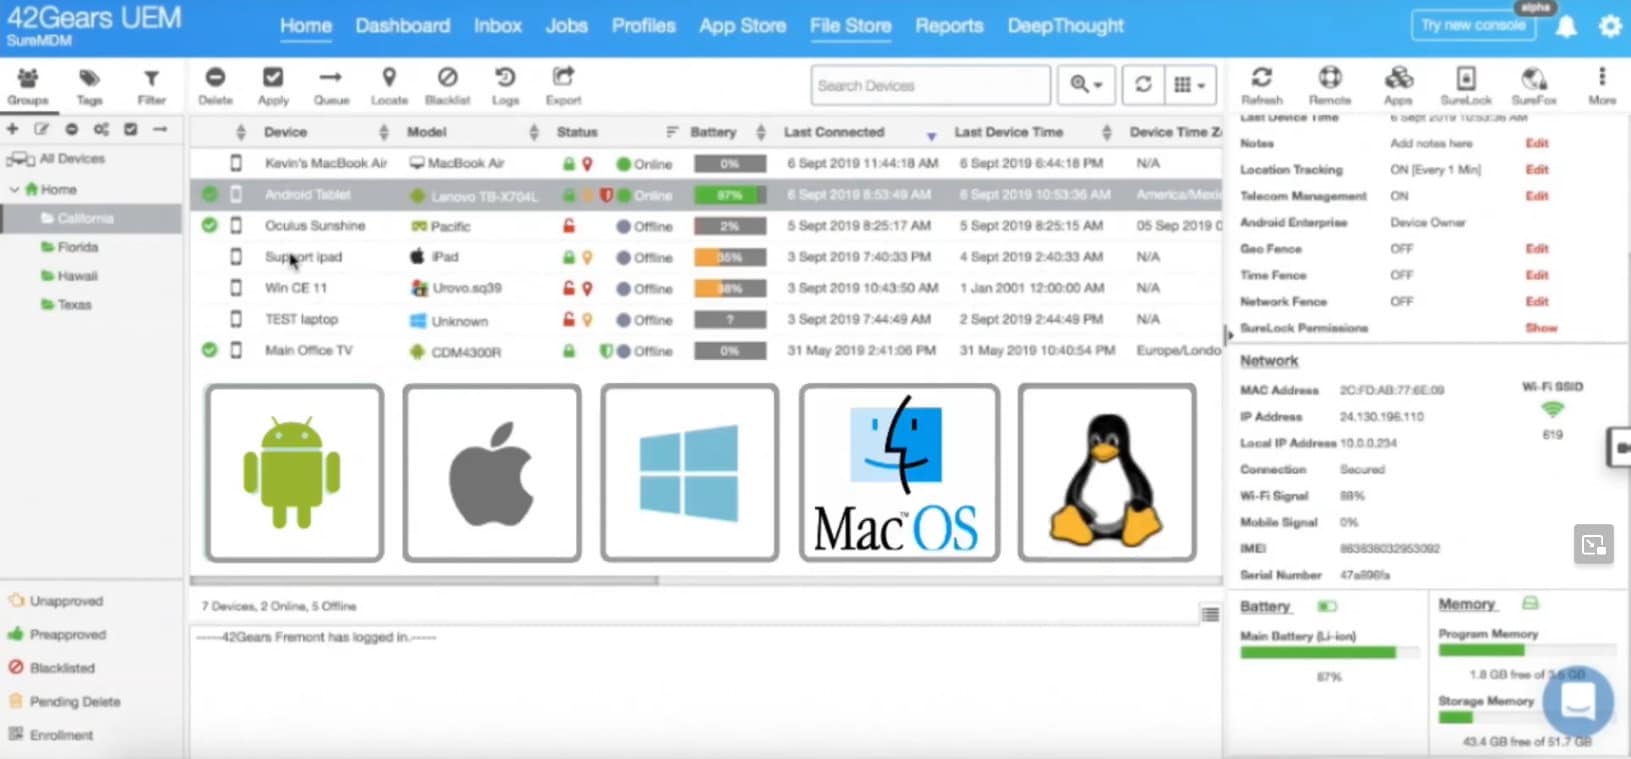The width and height of the screenshot is (1631, 759).
Task: Start Remote control of the device
Action: 1330,86
